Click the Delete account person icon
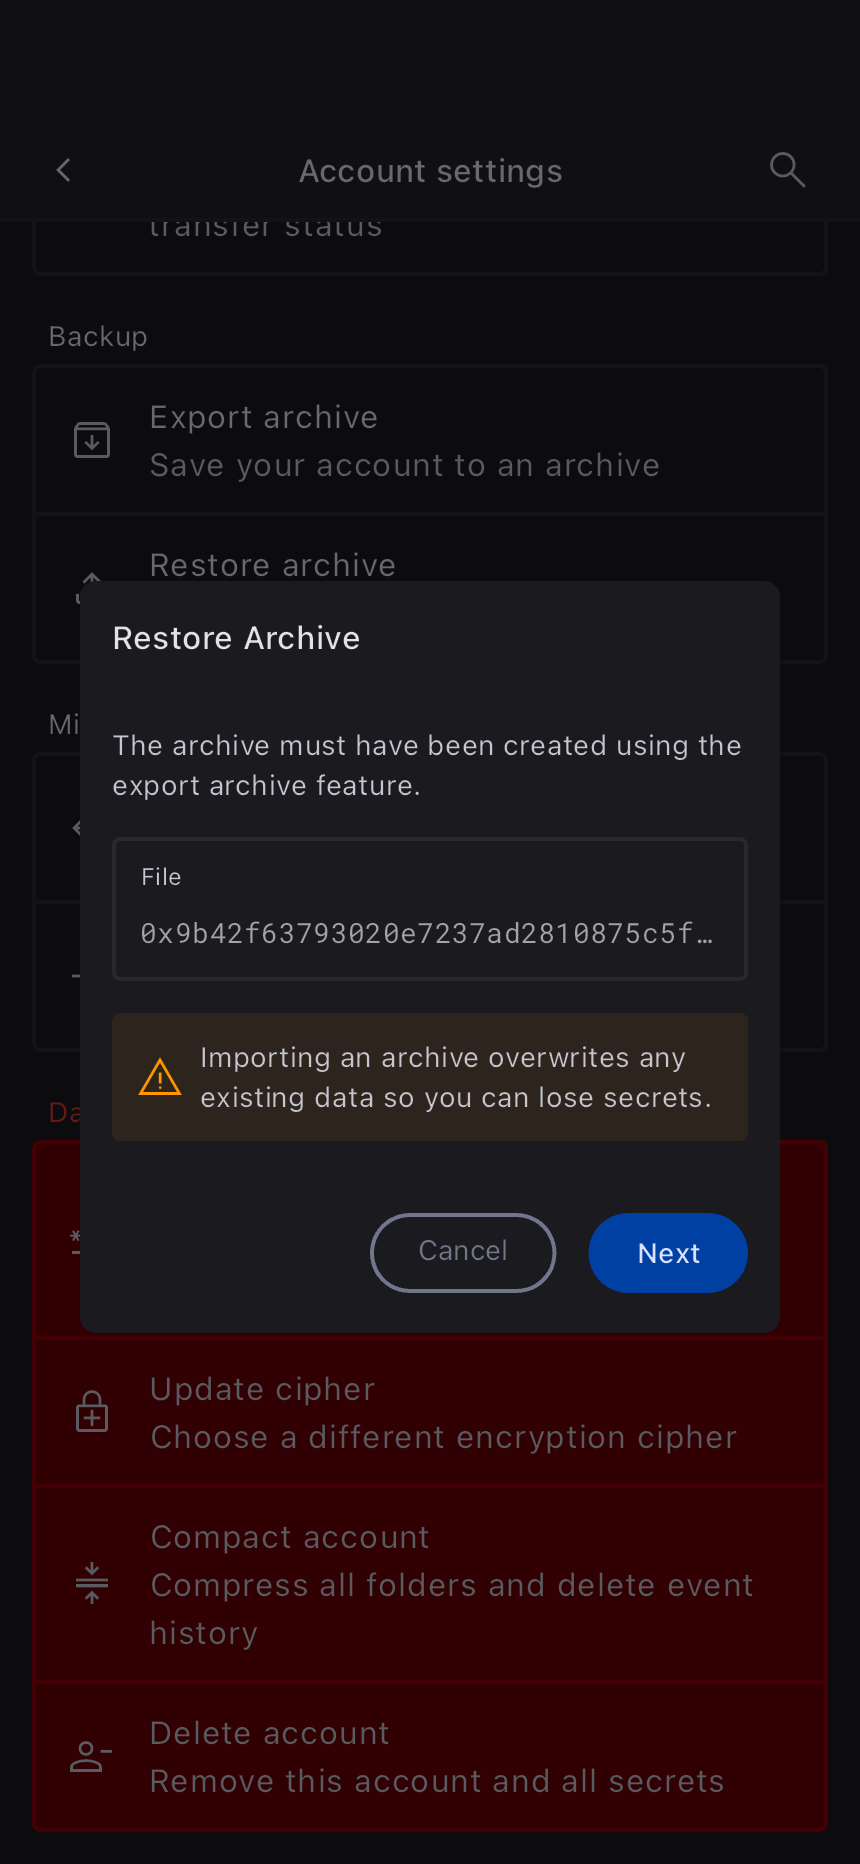 coord(91,1757)
